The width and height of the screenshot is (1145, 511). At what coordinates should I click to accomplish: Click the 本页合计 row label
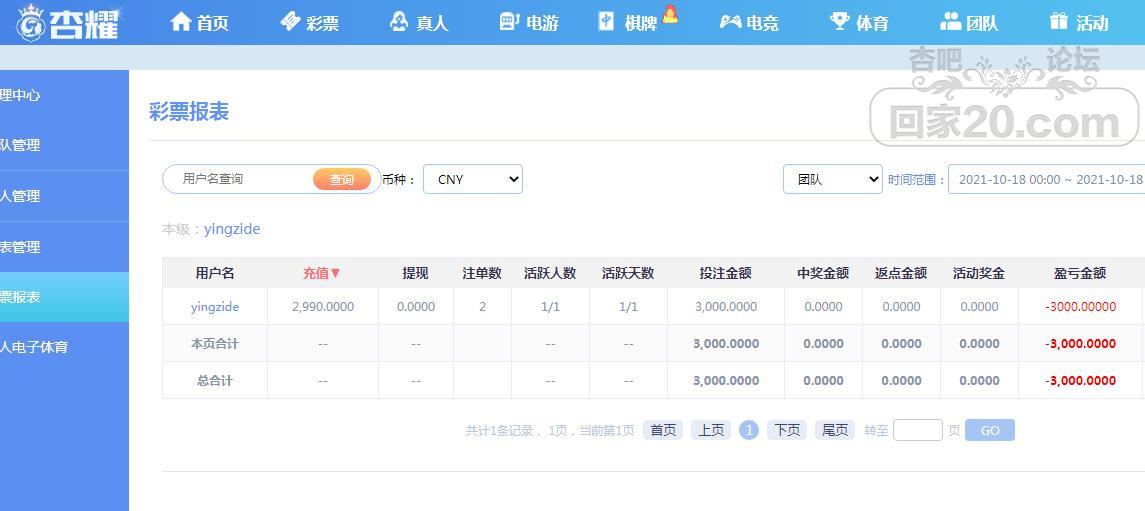coord(215,343)
